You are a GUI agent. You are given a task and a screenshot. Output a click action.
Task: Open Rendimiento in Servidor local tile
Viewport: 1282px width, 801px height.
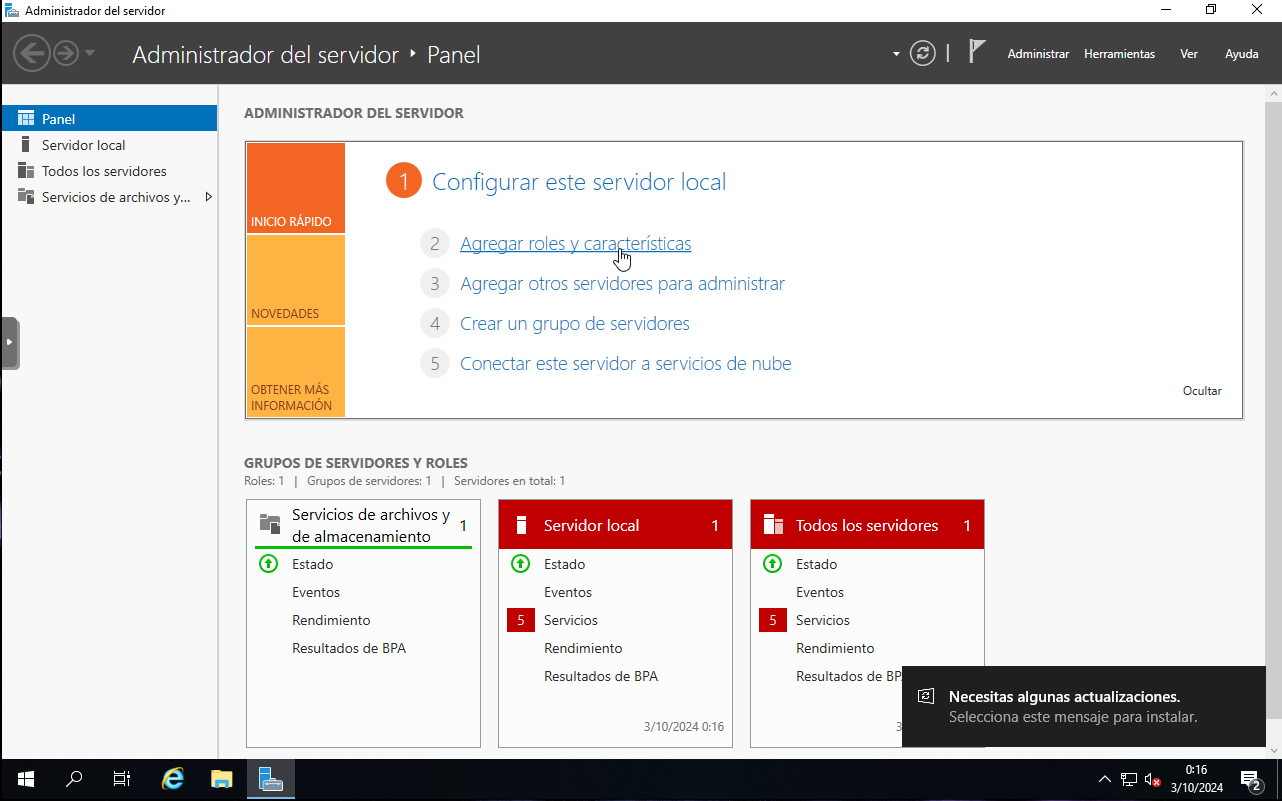pyautogui.click(x=583, y=648)
